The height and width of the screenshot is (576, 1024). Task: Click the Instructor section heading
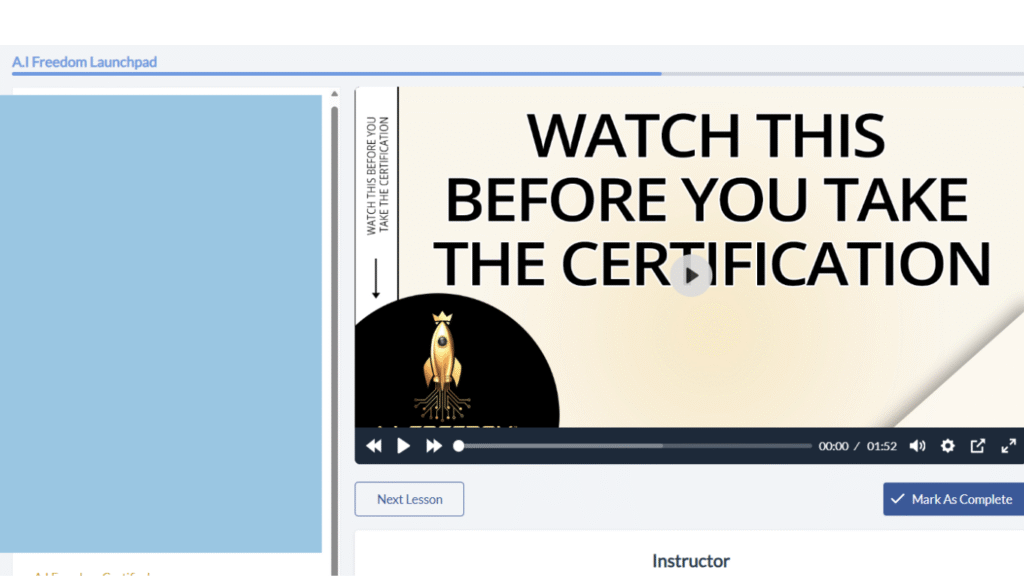(x=691, y=561)
